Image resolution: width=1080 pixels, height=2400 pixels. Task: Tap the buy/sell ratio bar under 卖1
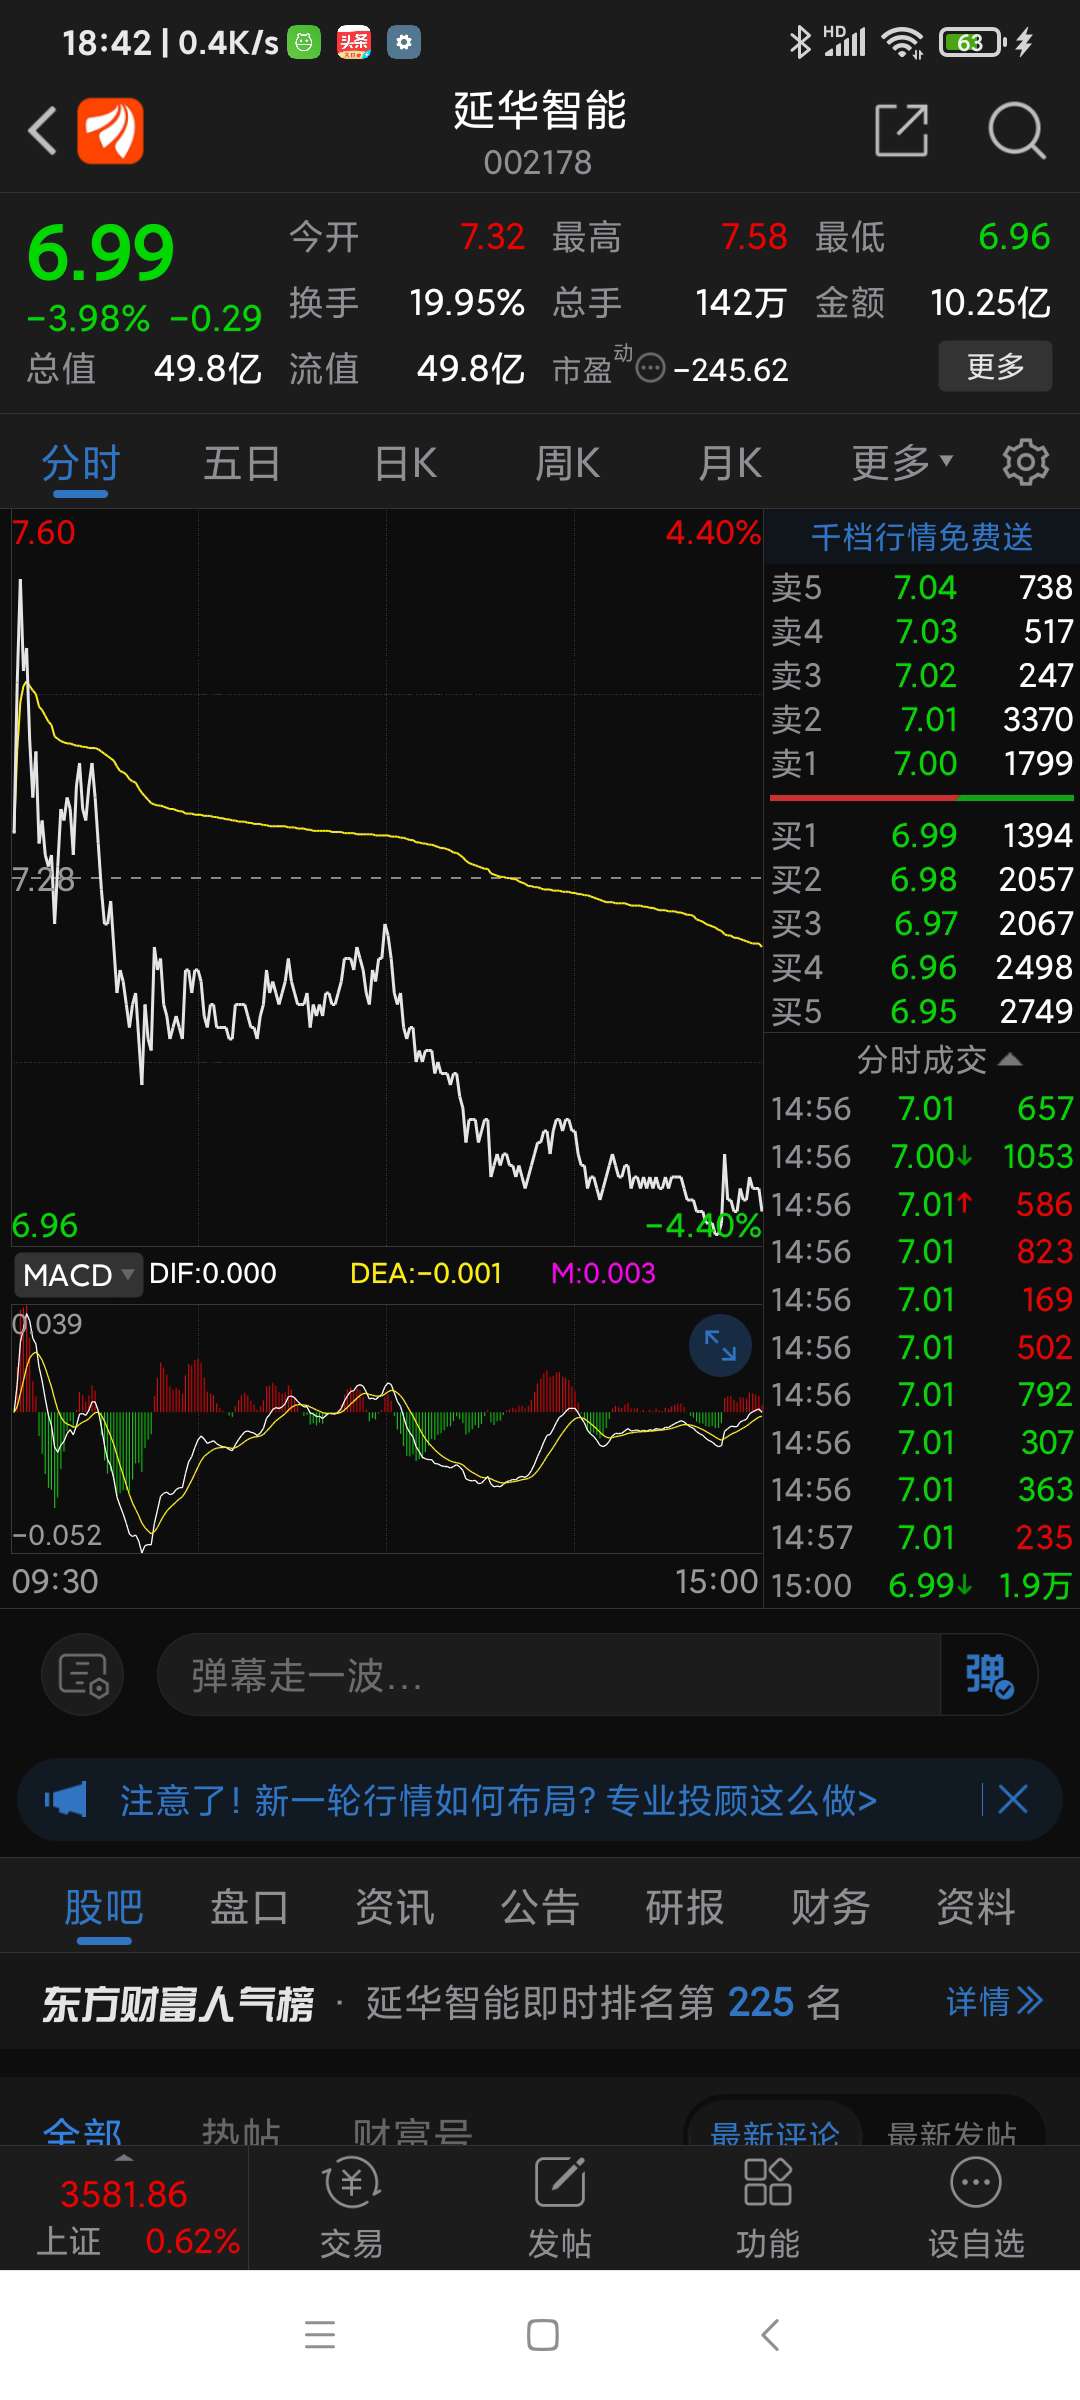pyautogui.click(x=922, y=798)
